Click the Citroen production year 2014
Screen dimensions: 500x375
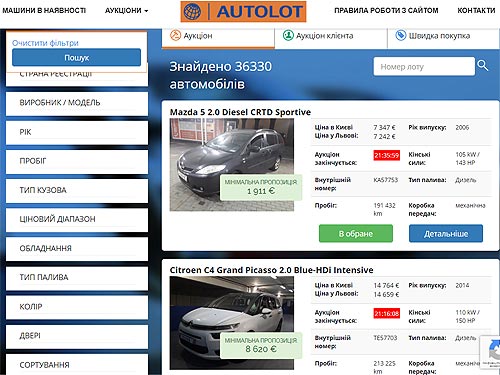tap(462, 285)
